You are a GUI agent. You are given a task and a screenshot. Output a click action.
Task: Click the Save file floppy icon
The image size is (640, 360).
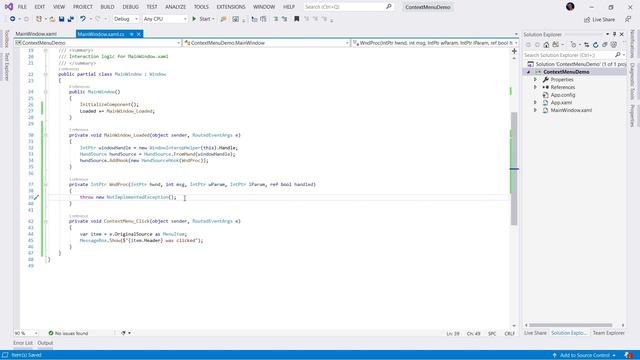(62, 19)
